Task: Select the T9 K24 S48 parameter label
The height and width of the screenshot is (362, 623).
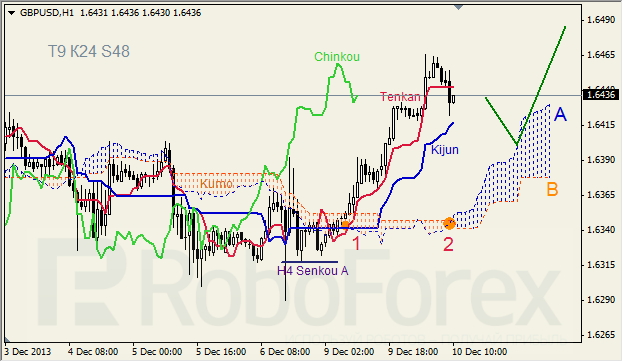Action: click(x=89, y=51)
